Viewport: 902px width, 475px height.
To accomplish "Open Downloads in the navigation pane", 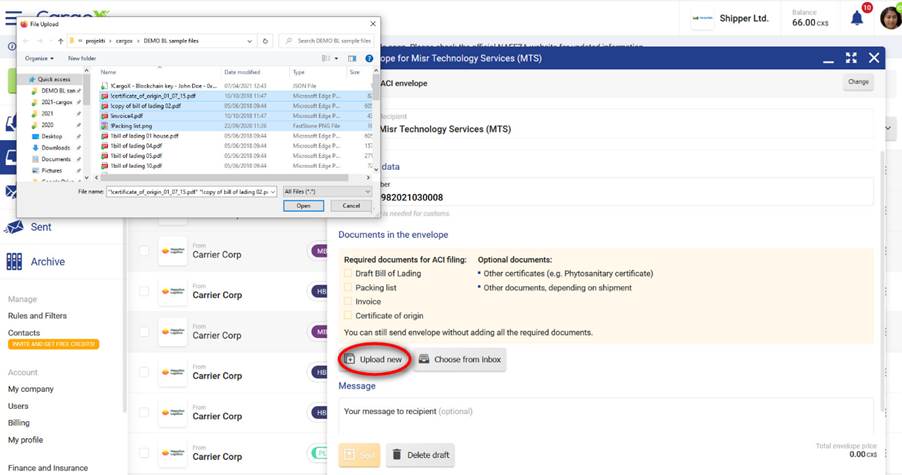I will coord(55,148).
